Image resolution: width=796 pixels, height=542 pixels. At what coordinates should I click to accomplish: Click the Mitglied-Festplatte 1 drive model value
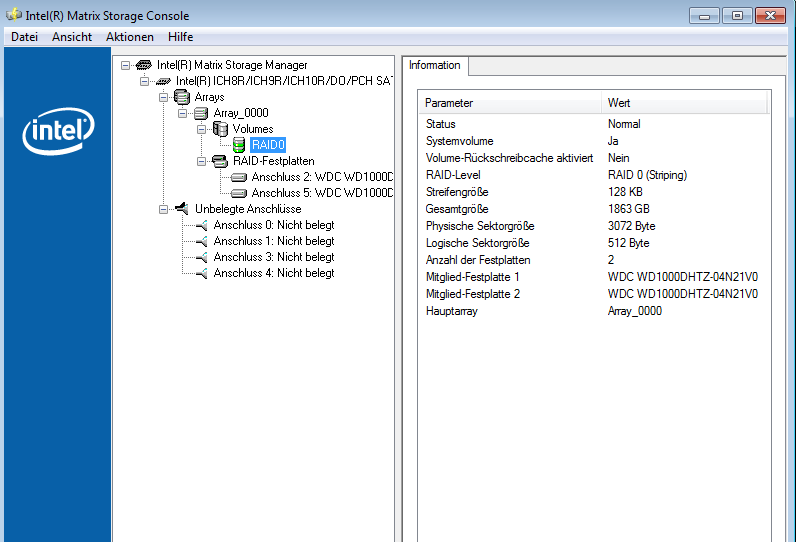[x=683, y=277]
